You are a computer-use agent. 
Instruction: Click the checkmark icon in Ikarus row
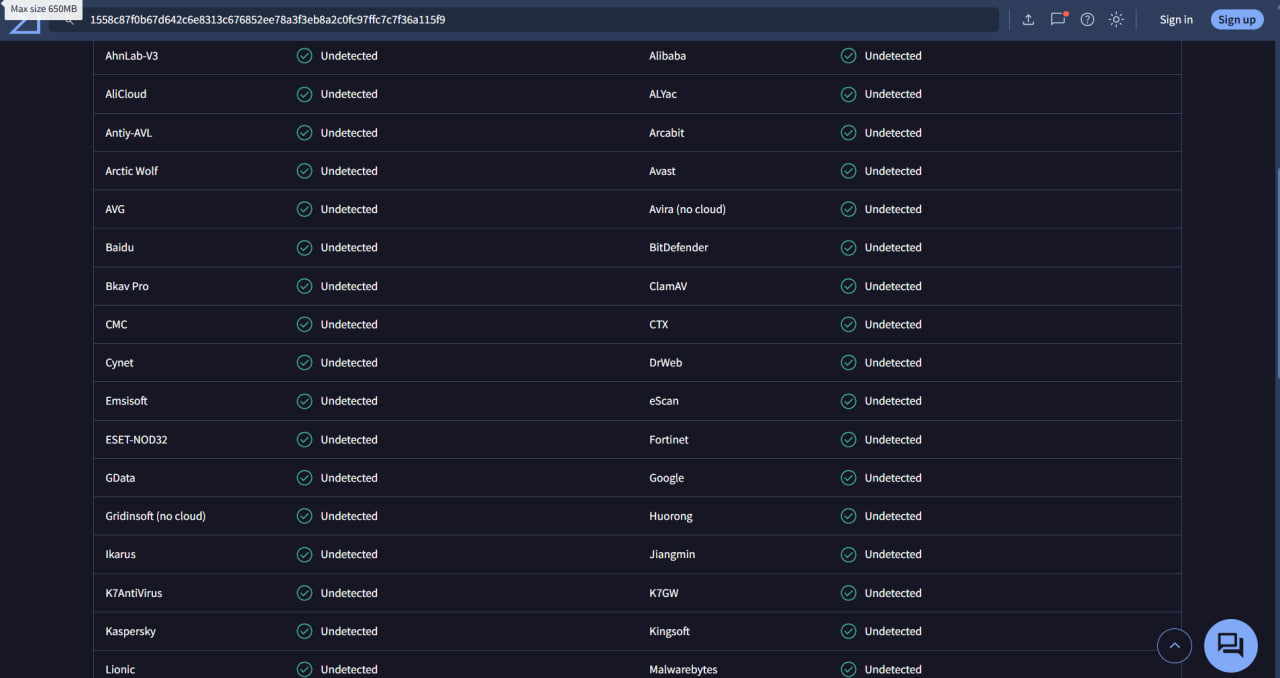pos(304,554)
